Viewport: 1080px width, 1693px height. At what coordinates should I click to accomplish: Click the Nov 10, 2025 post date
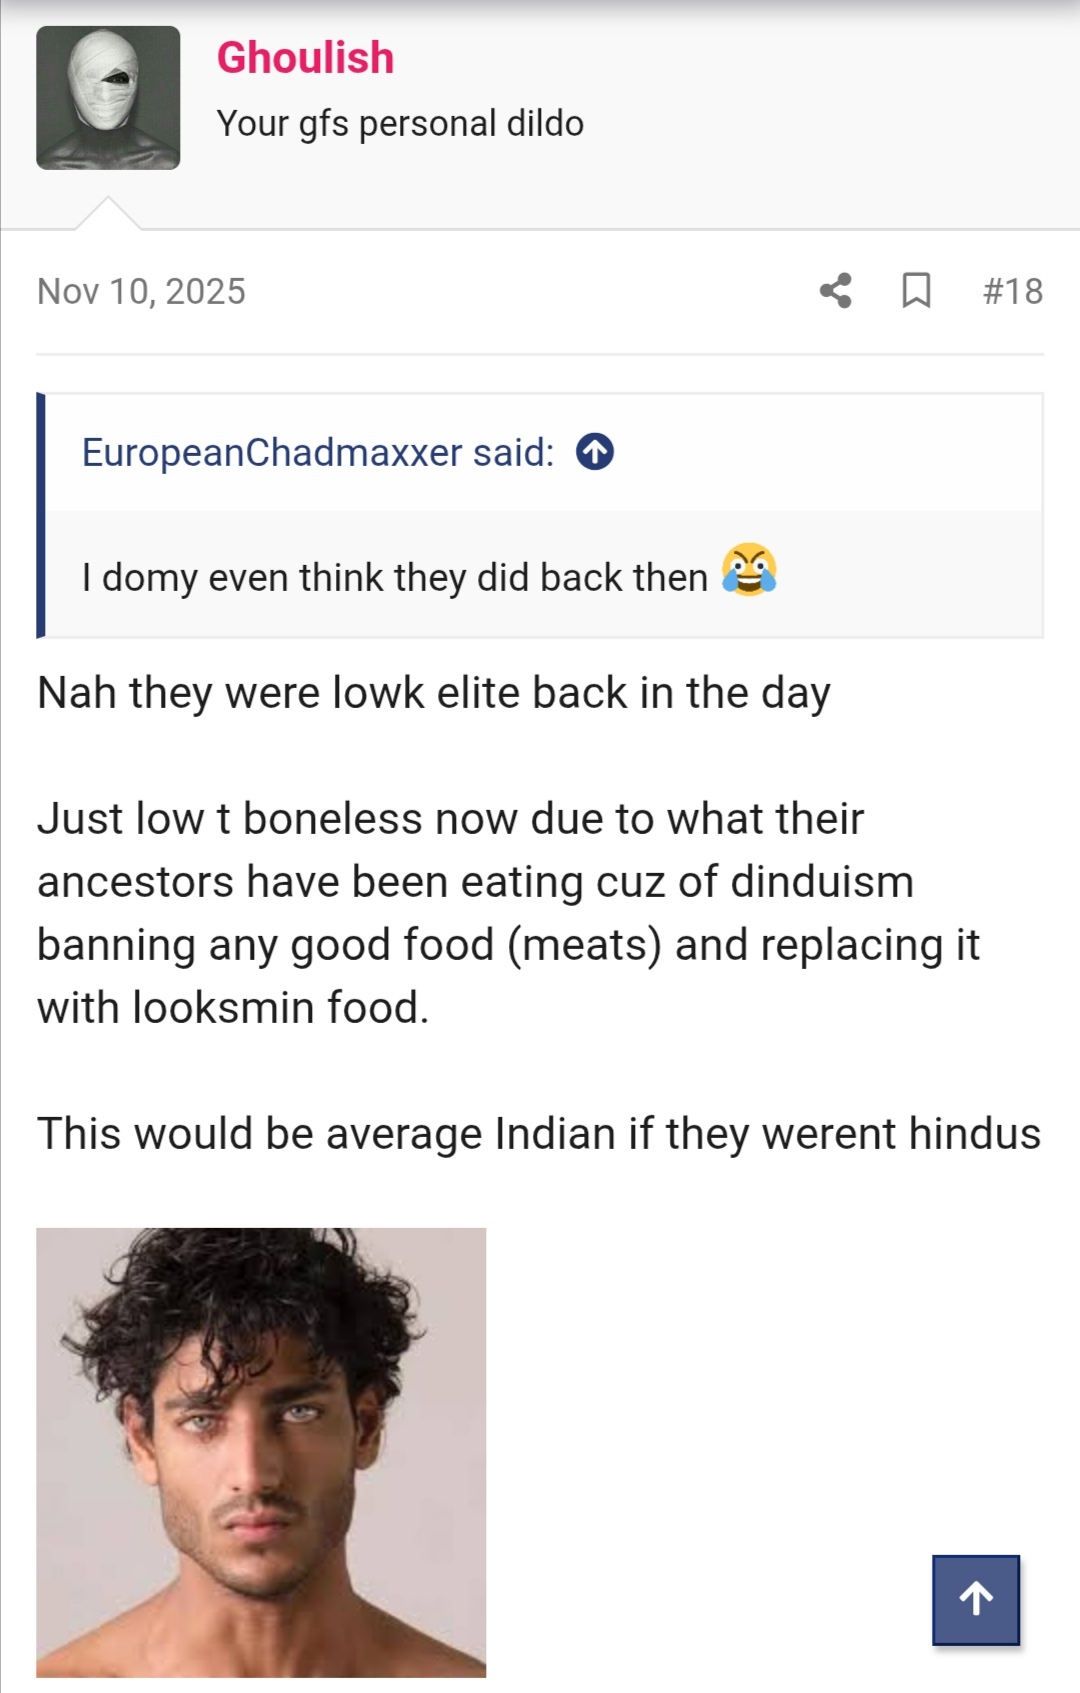[x=141, y=291]
